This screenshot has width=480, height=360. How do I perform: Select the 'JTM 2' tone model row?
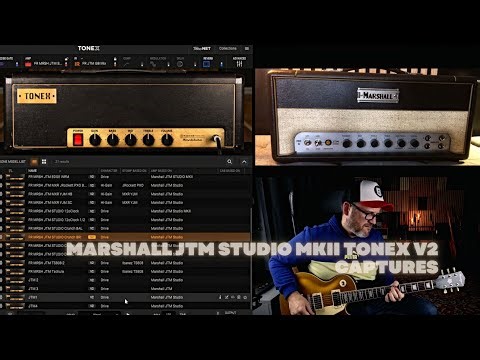click(x=125, y=280)
